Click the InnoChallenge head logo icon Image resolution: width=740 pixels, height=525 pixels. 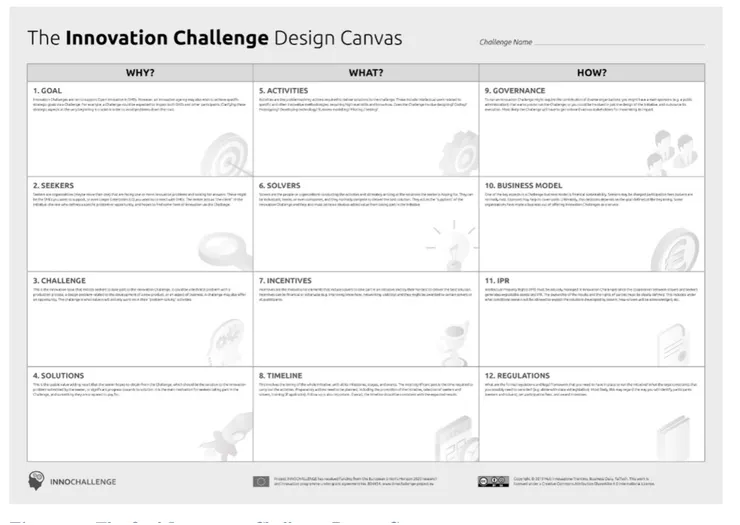pos(40,480)
